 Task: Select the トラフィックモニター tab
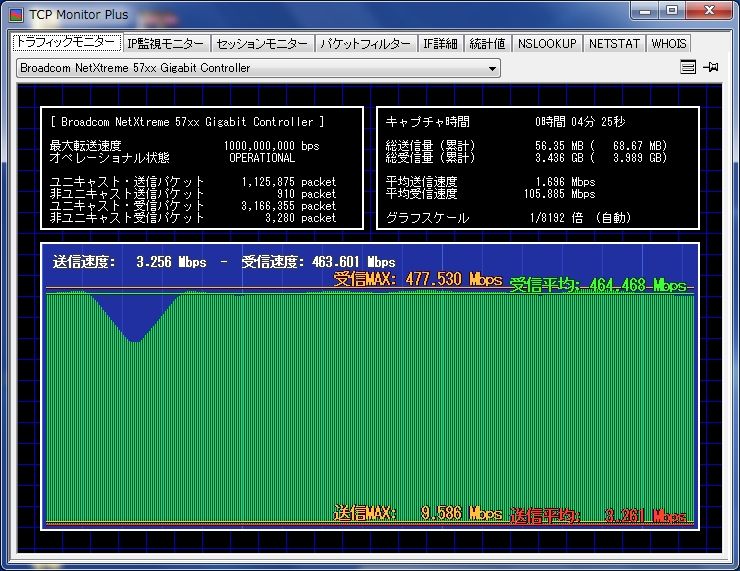pos(64,43)
